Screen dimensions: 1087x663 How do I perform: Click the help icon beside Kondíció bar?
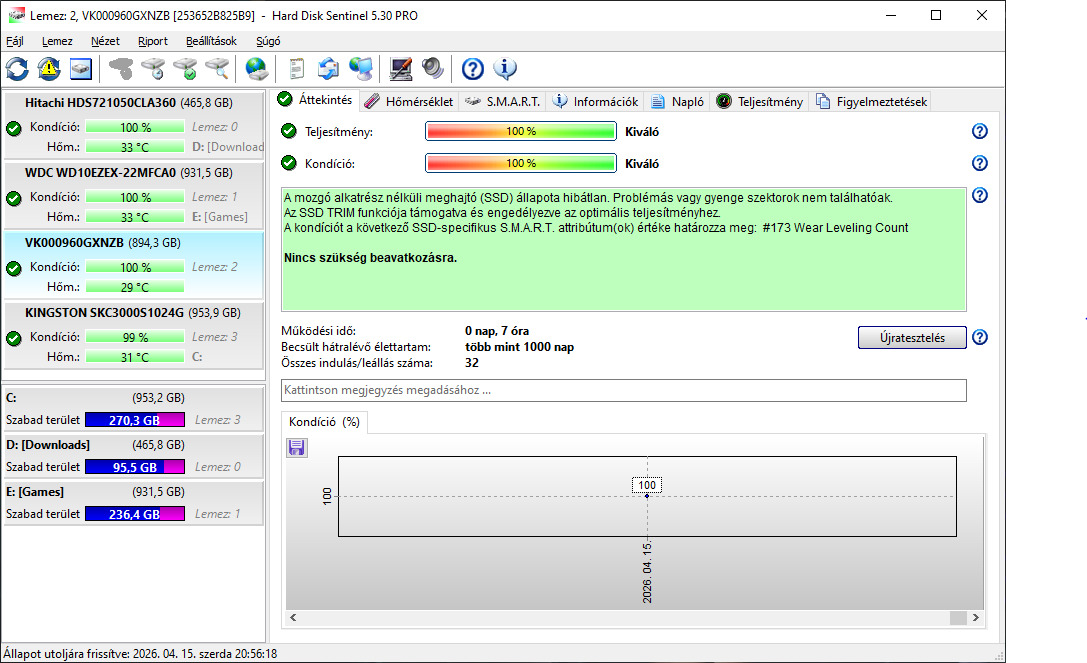[x=980, y=163]
